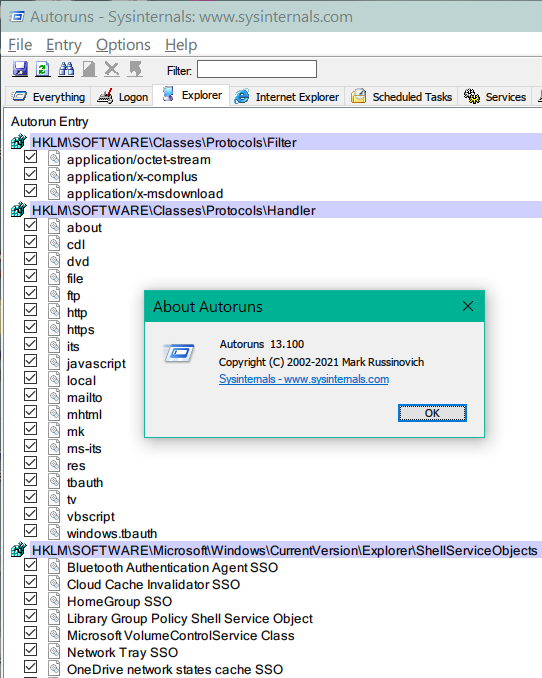Select the Explorer tab

(192, 95)
